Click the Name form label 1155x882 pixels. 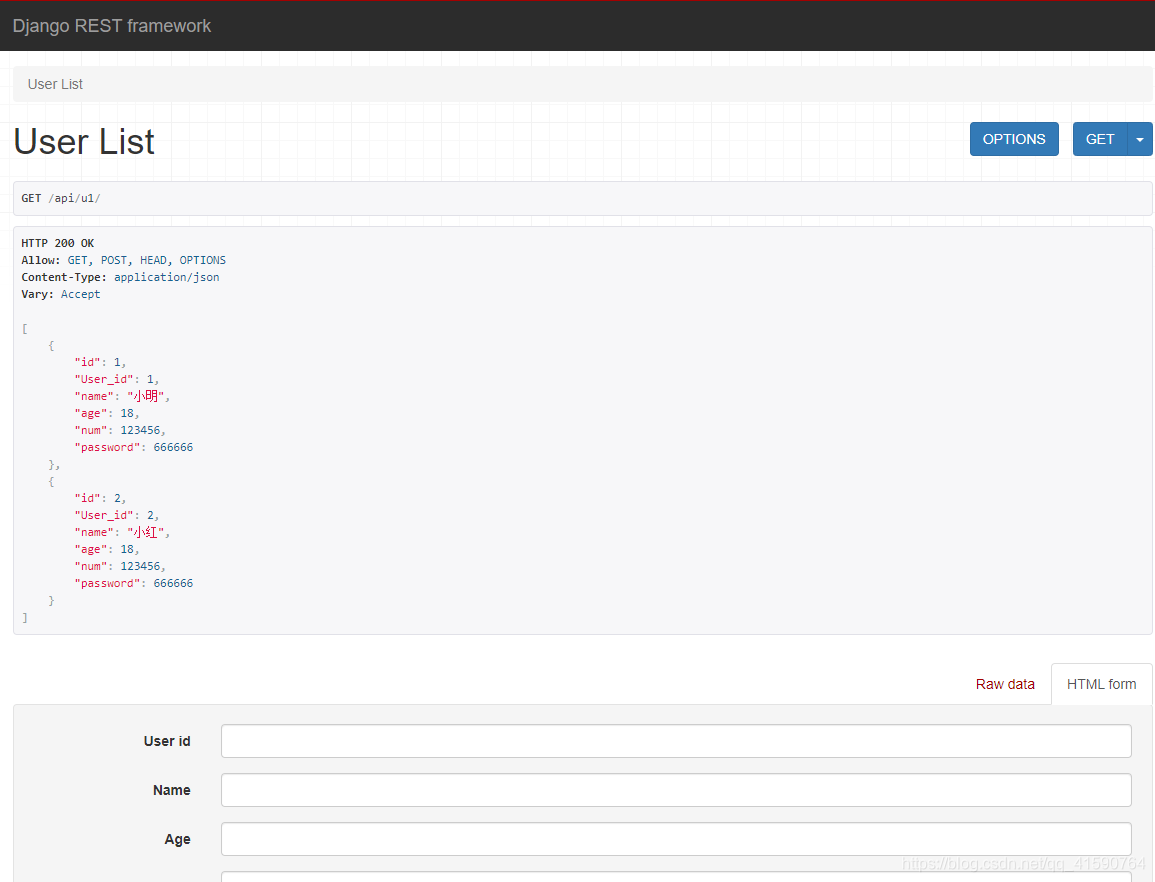coord(172,790)
